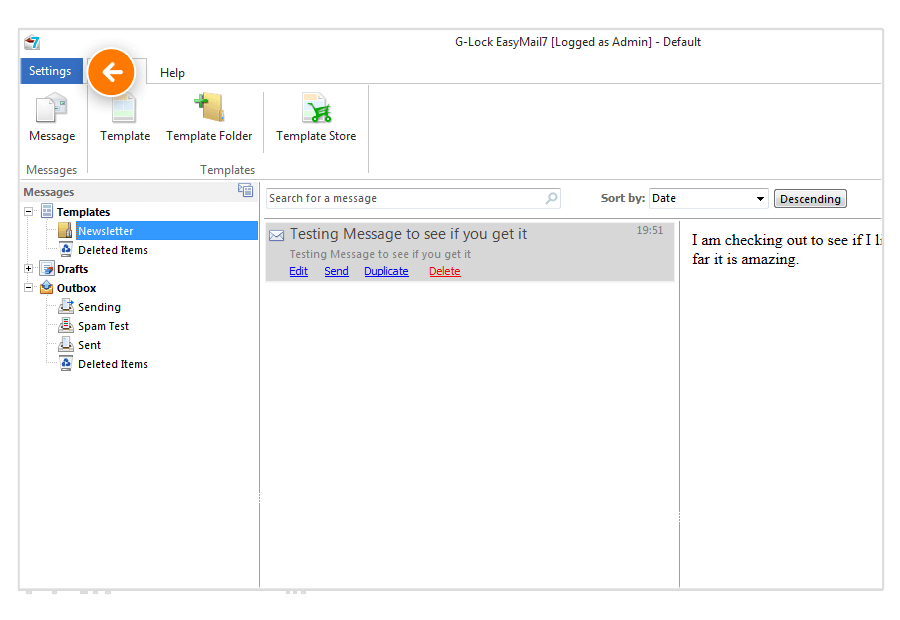
Task: Click the 19:51 message timestamp
Action: pyautogui.click(x=650, y=230)
